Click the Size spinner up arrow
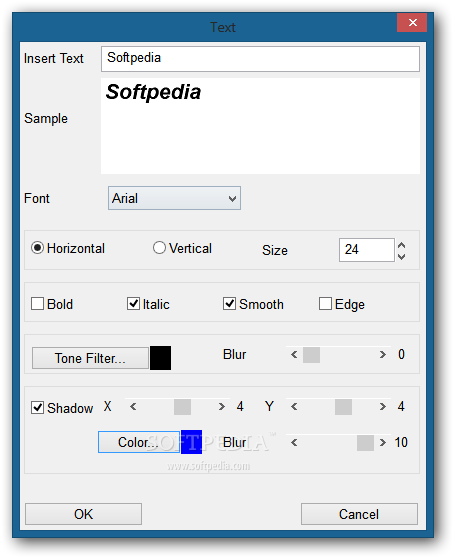The height and width of the screenshot is (558, 454). (x=401, y=245)
